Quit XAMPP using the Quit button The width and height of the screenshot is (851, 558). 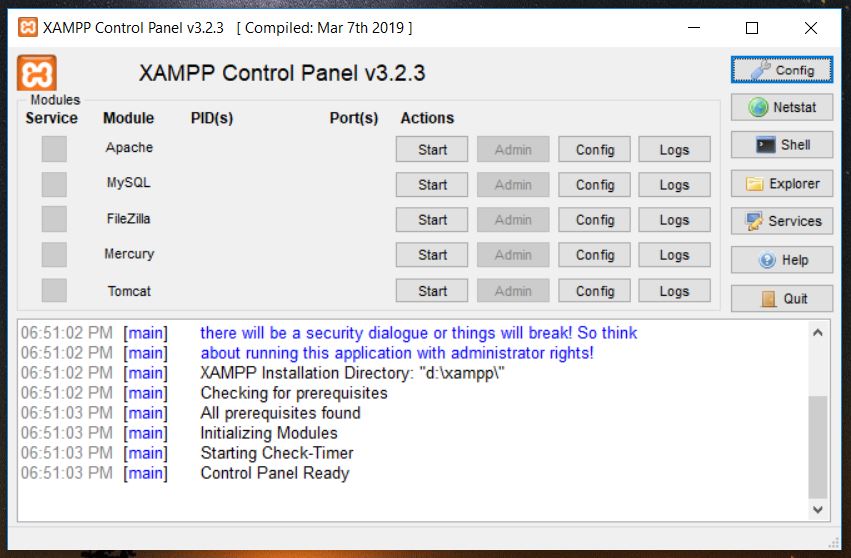click(x=782, y=299)
